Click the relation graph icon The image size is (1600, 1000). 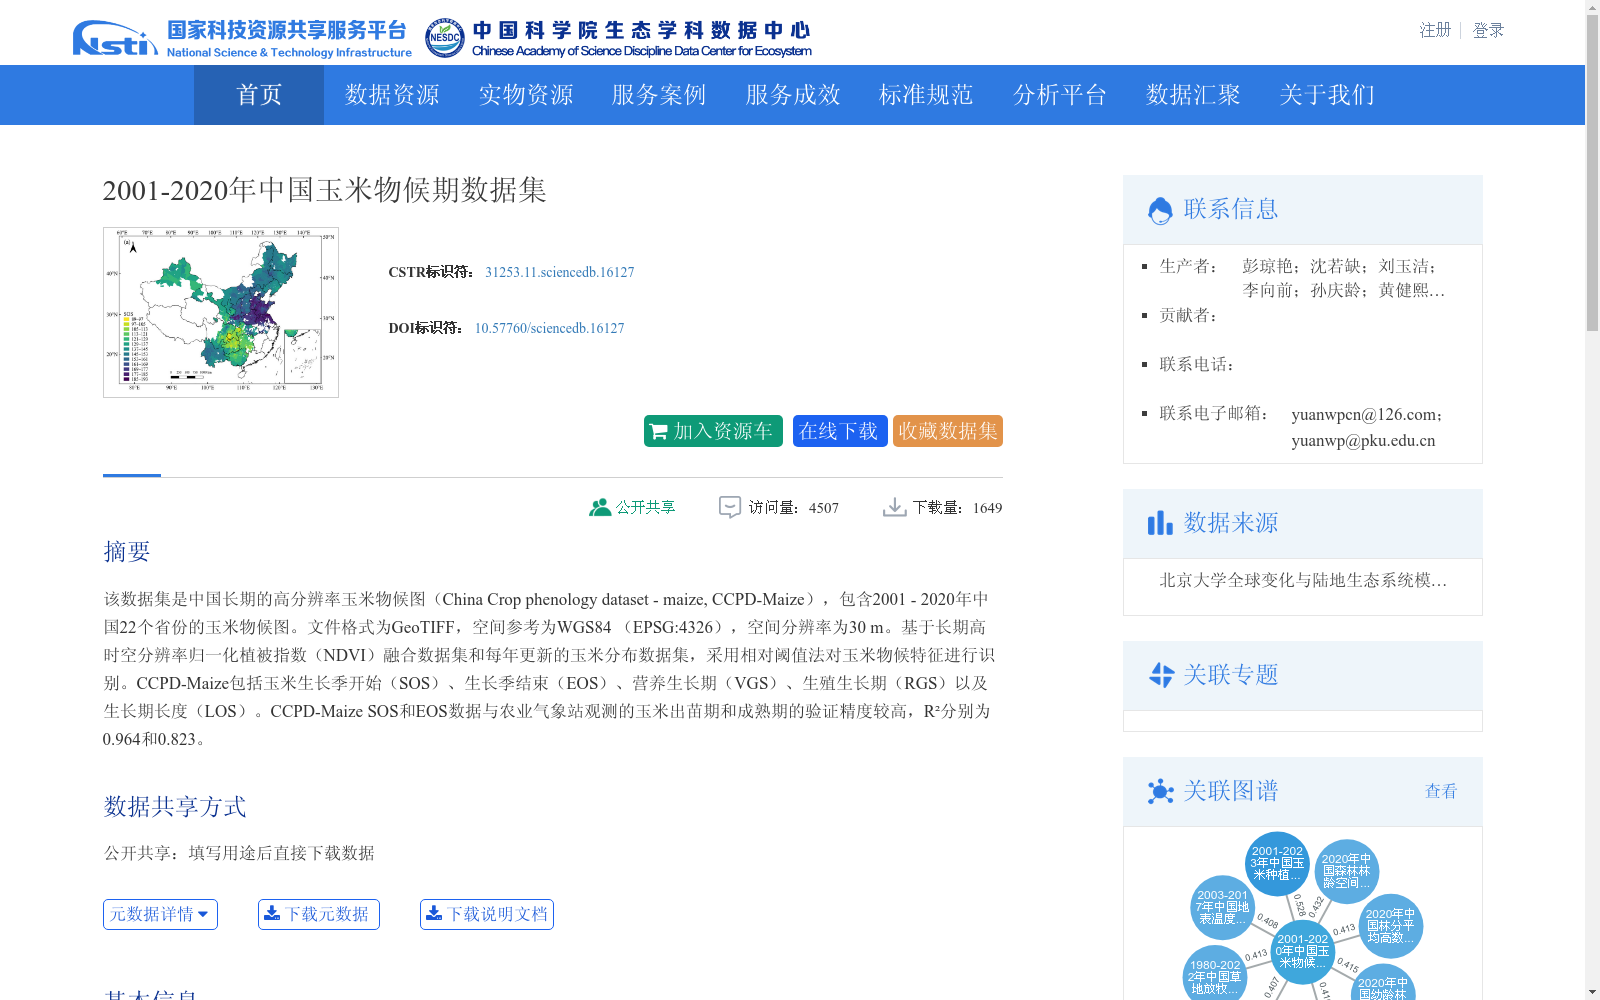click(x=1160, y=791)
